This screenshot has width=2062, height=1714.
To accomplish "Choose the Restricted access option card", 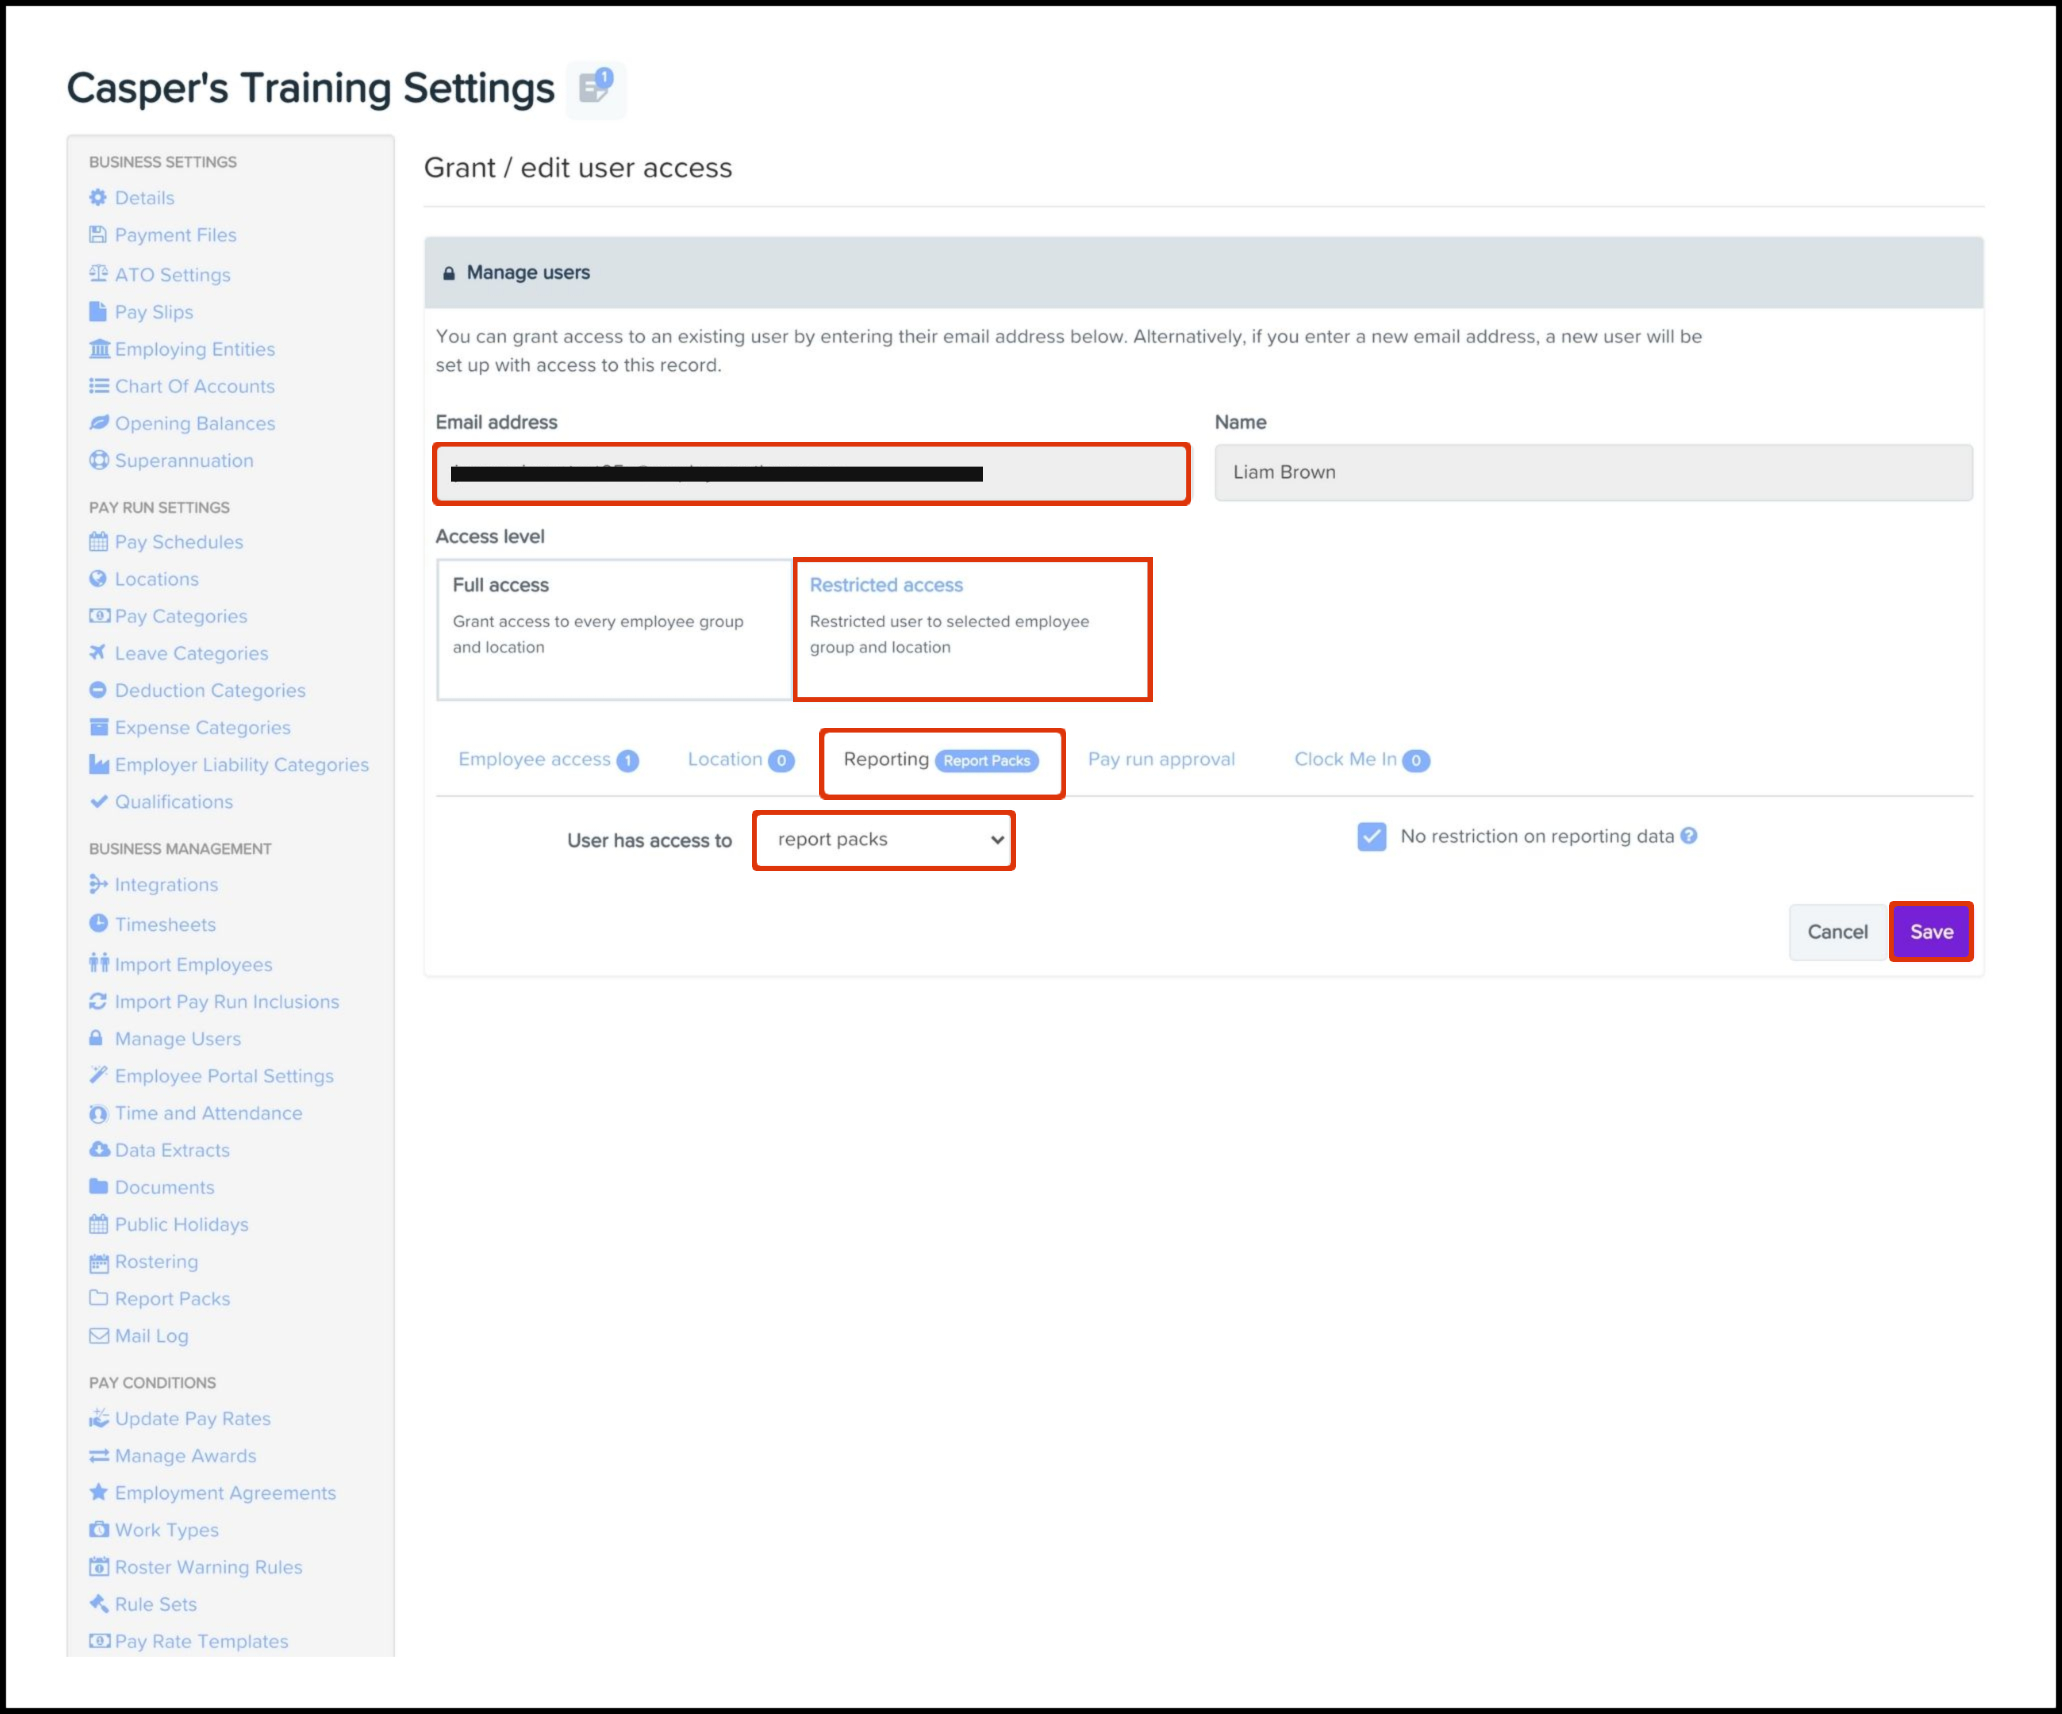I will pyautogui.click(x=972, y=629).
